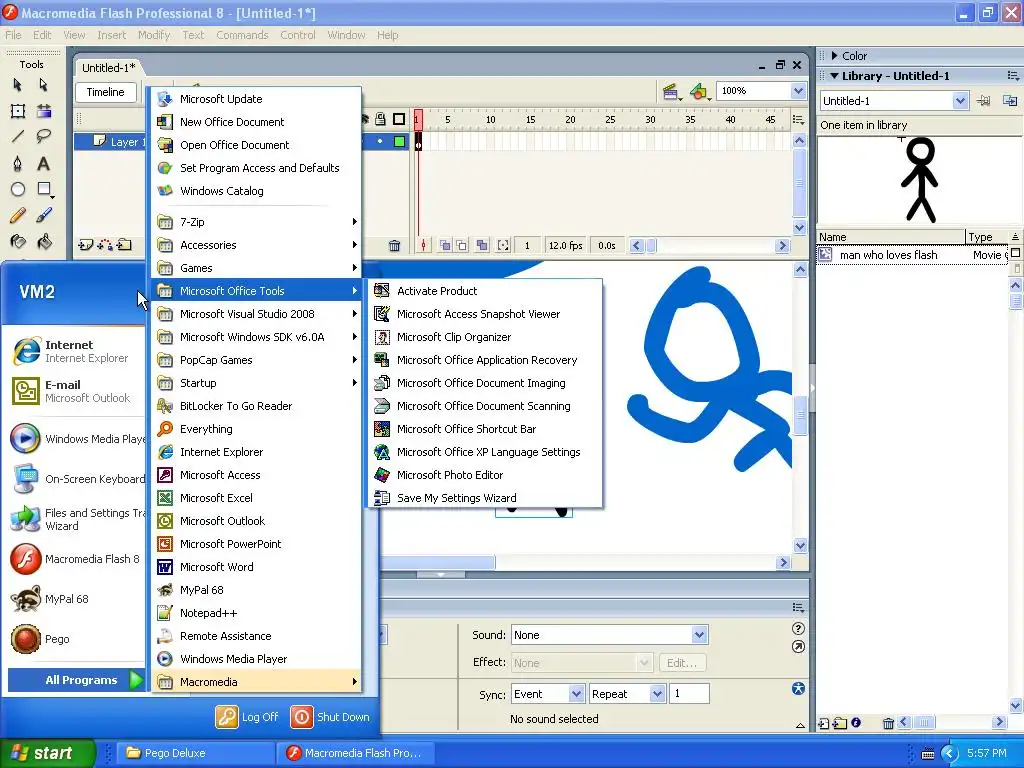Collapse the Library - Untitled-1 panel
The height and width of the screenshot is (768, 1024).
coord(834,76)
